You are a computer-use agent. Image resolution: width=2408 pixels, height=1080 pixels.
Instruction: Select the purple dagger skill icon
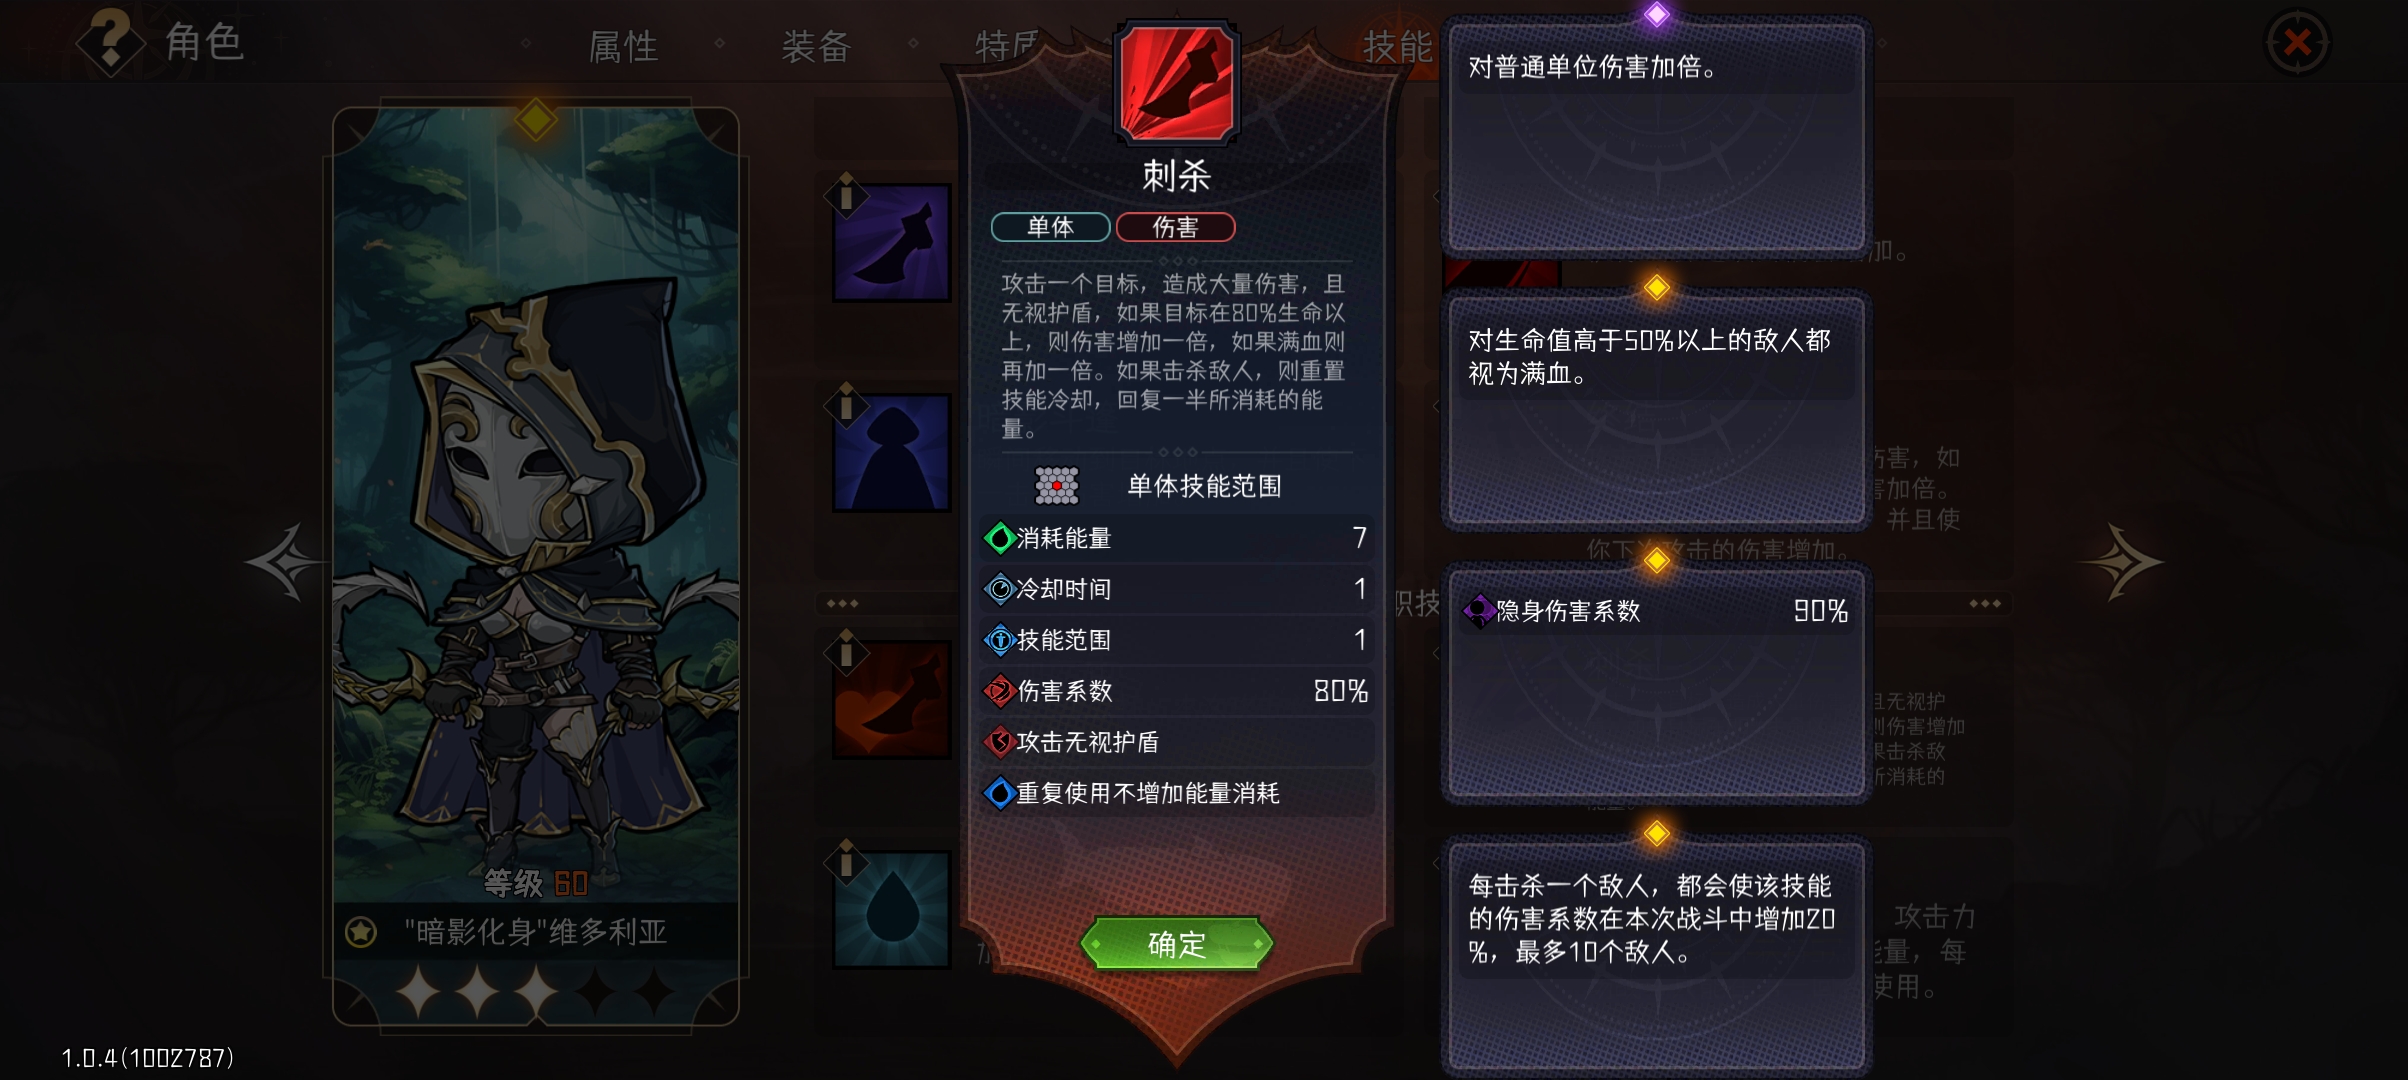coord(892,243)
